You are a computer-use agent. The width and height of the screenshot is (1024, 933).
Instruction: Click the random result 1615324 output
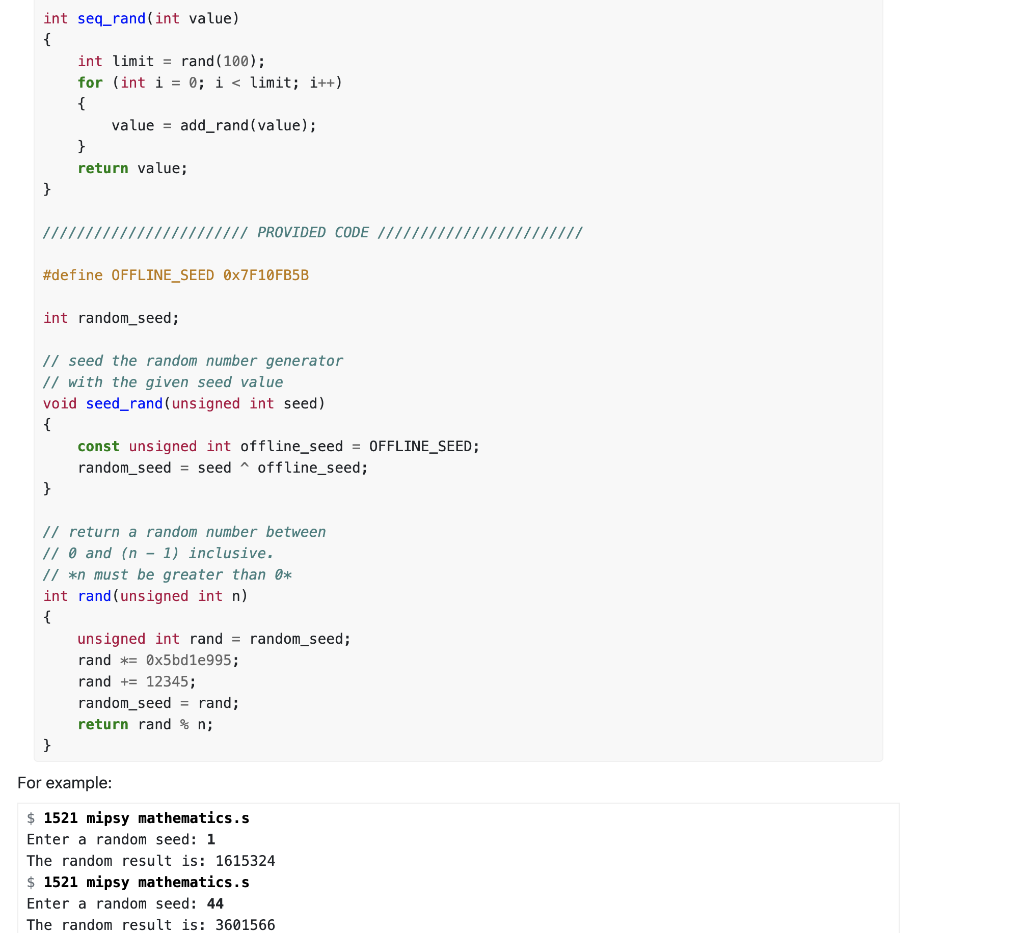[x=244, y=860]
